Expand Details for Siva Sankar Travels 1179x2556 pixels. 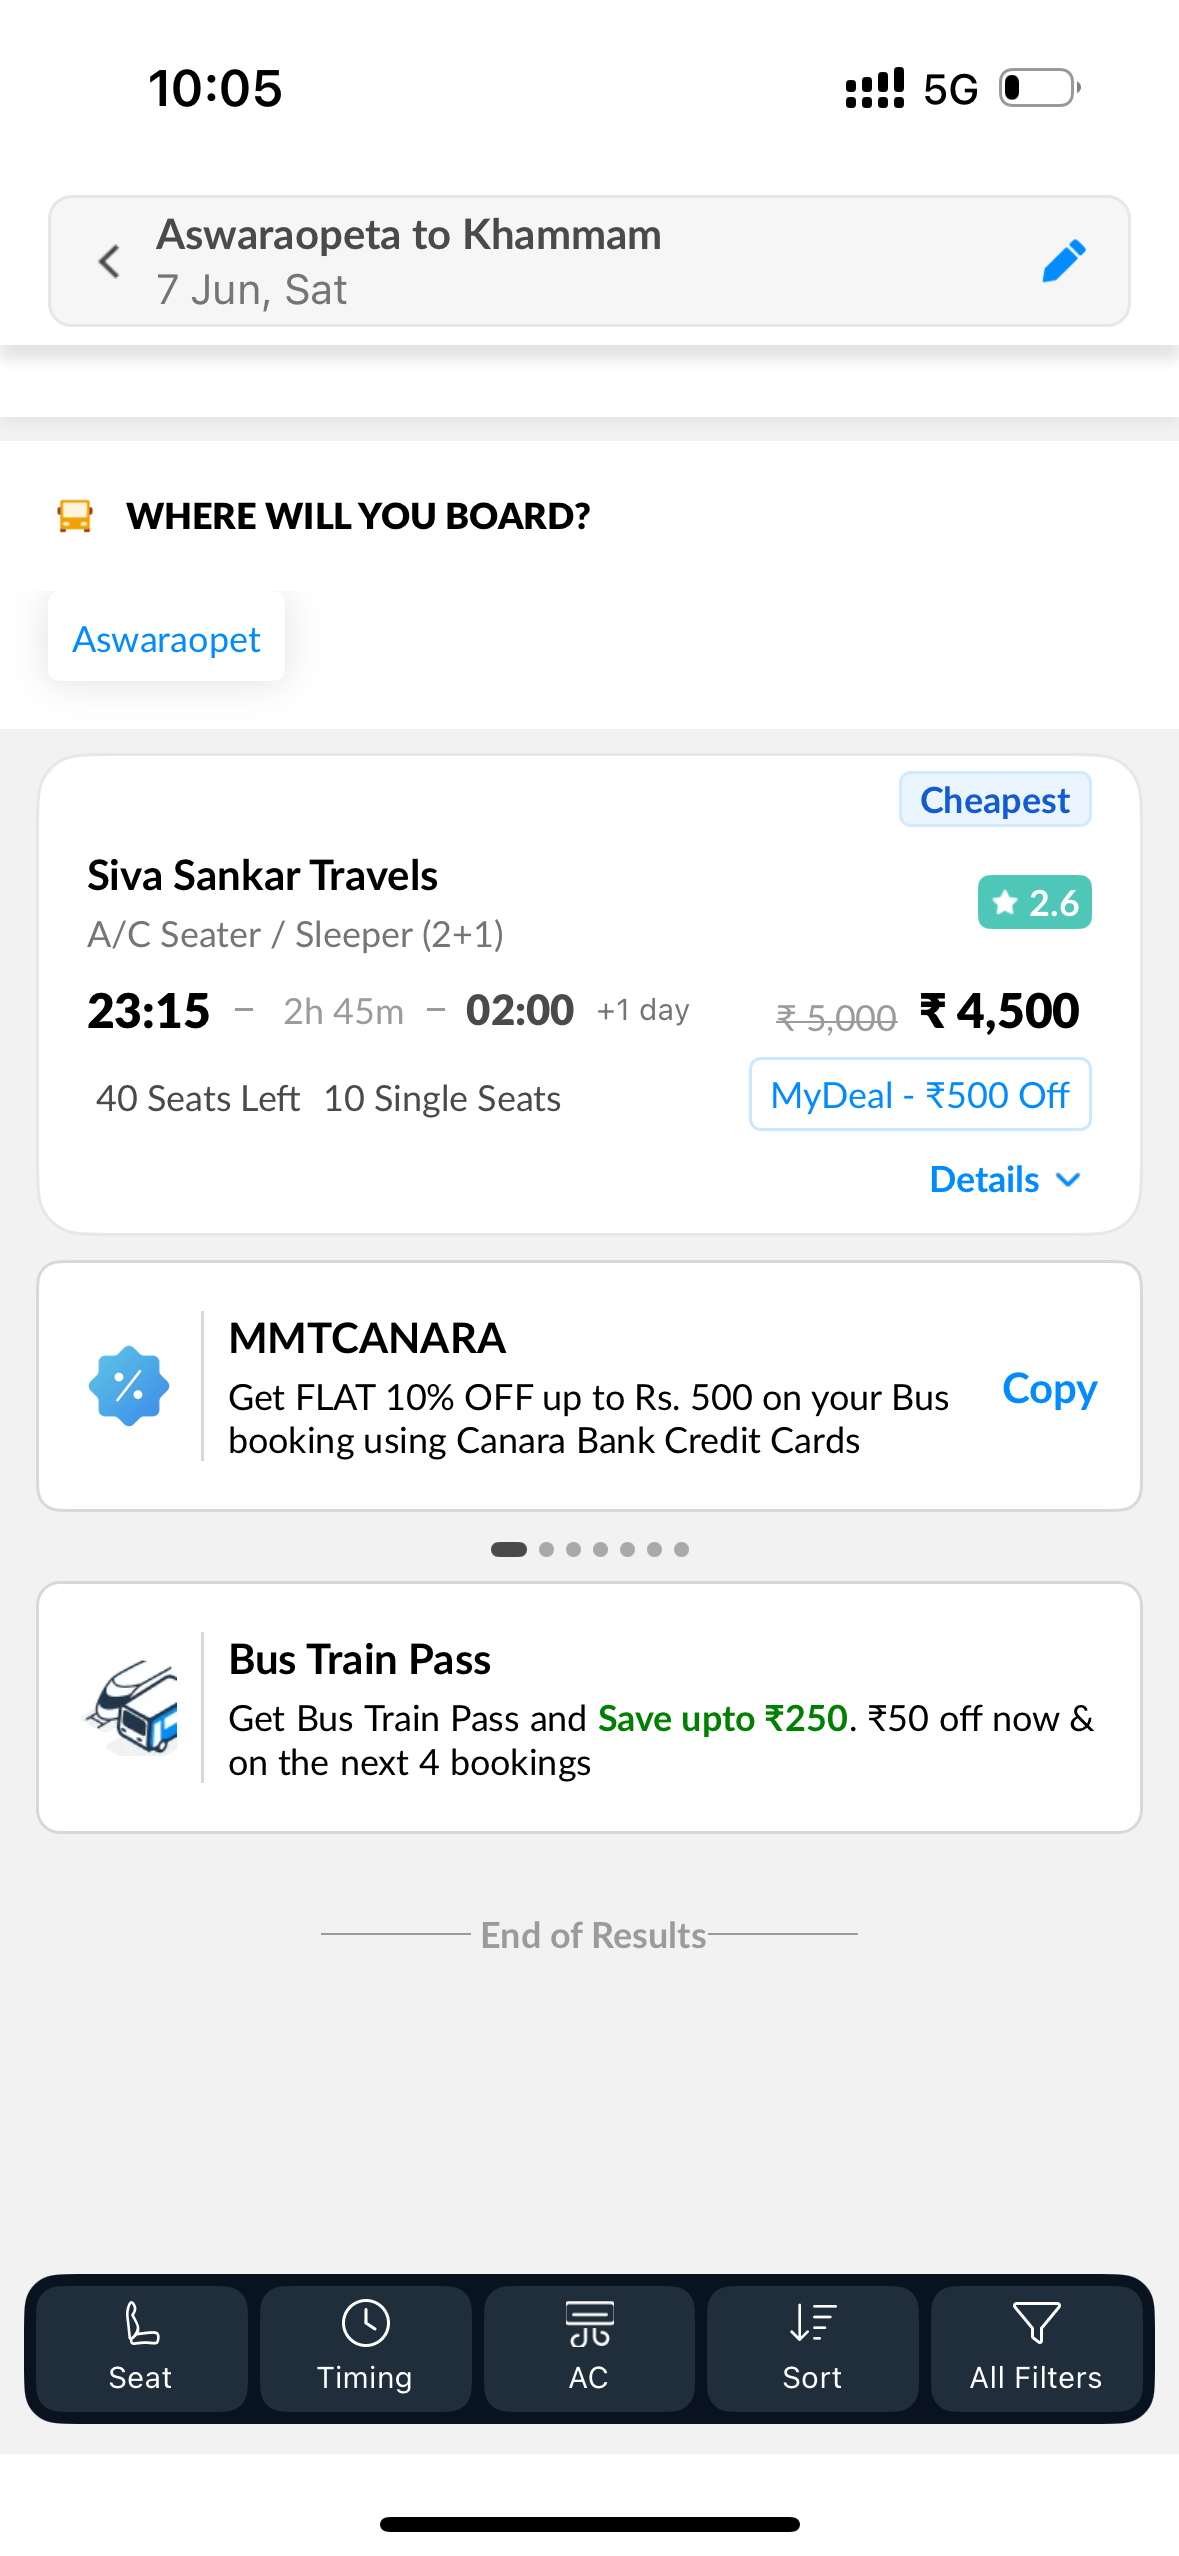point(1004,1179)
